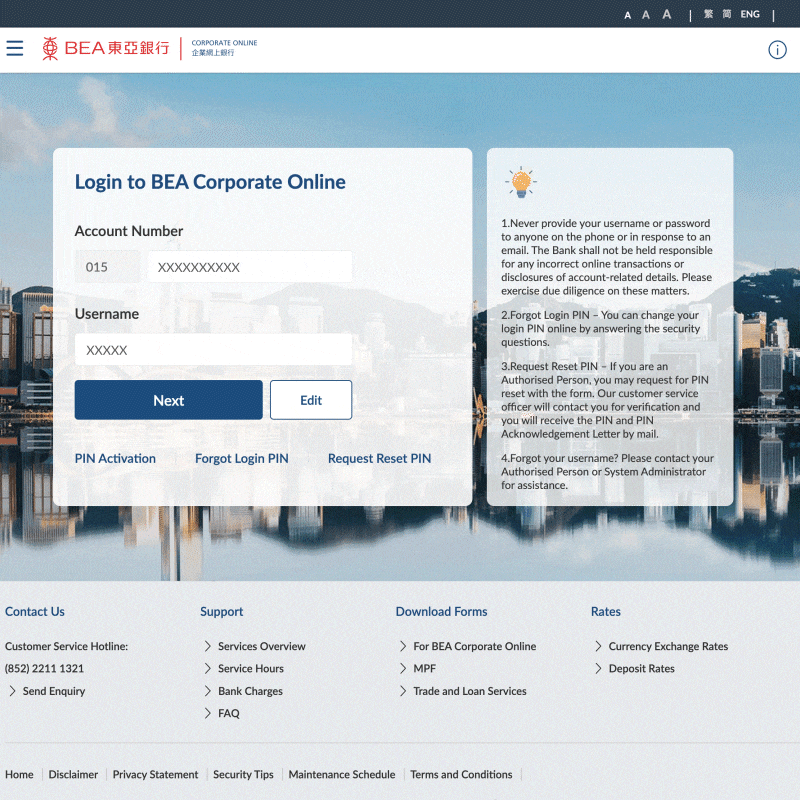The image size is (800, 800).
Task: Click chevron beside Trade and Loan Services
Action: (403, 691)
